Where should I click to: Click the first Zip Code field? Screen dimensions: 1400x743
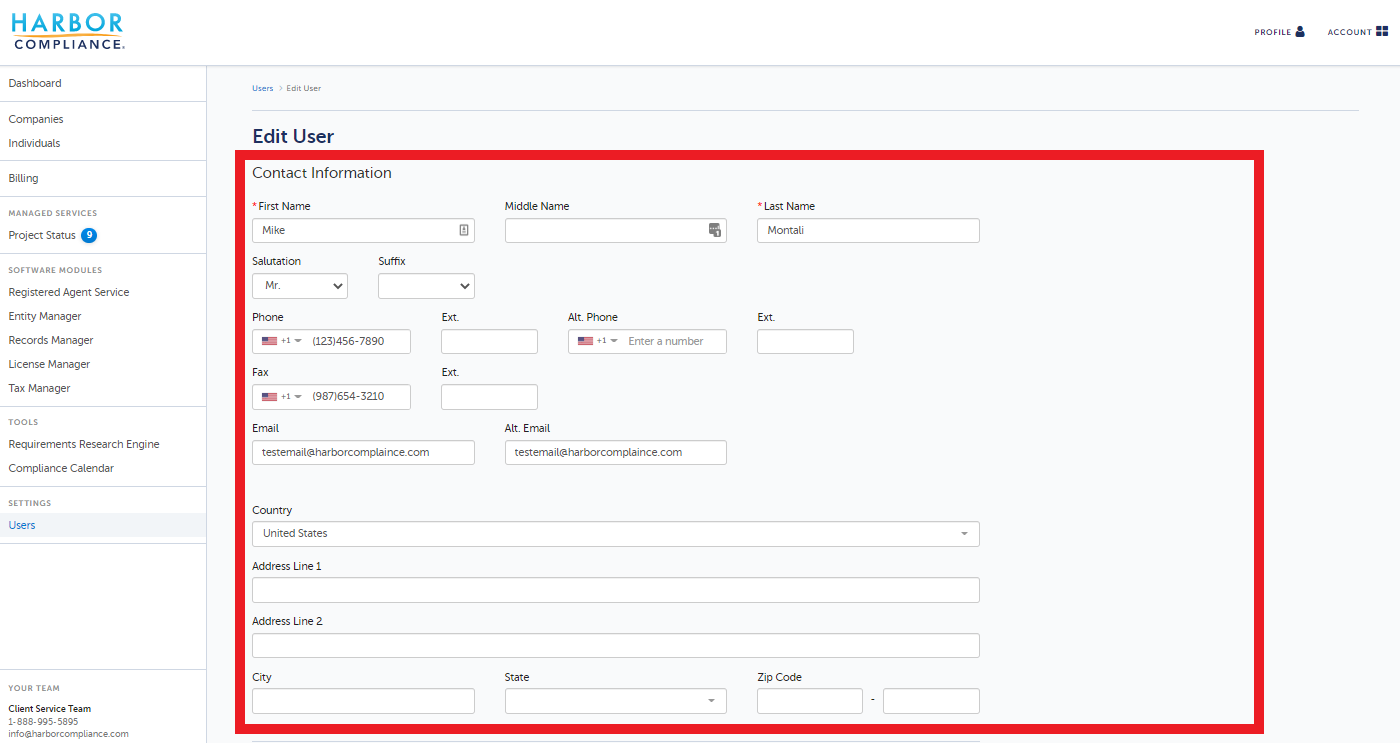coord(810,701)
